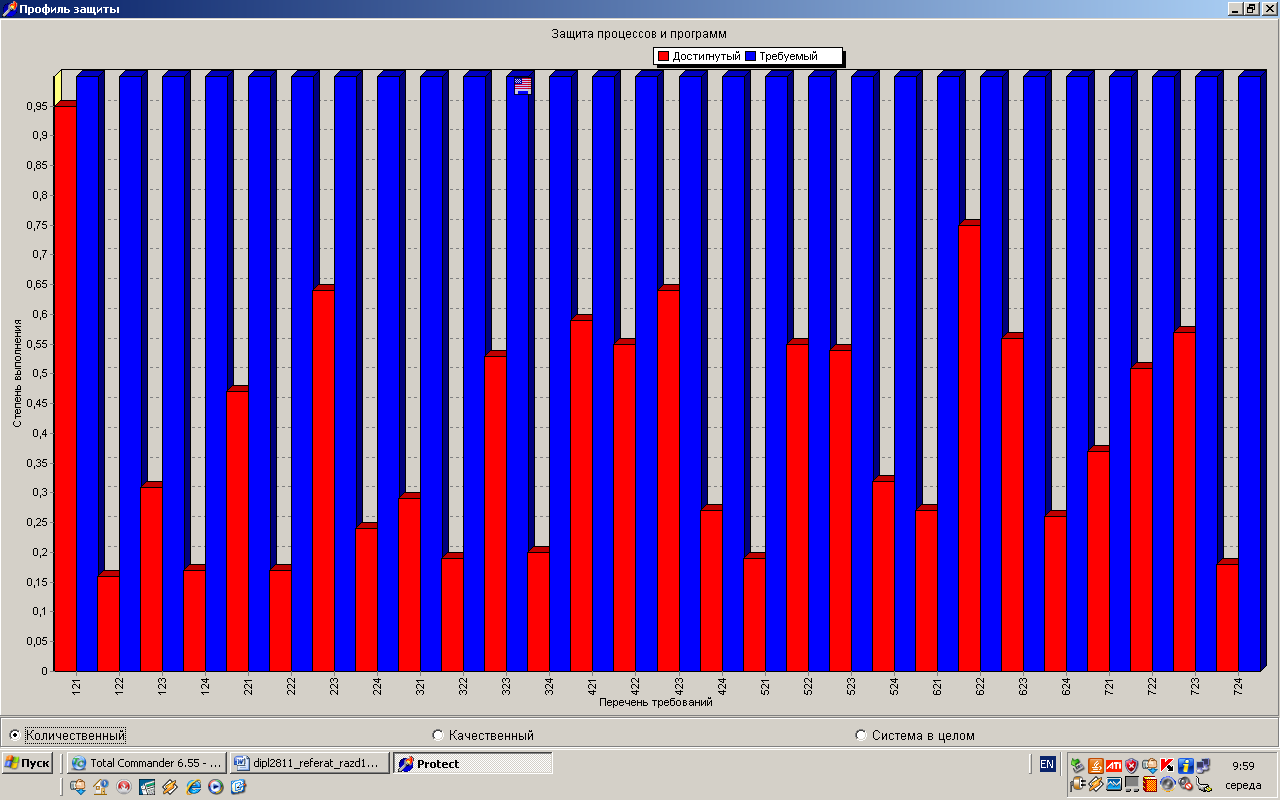Open the EN language indicator
Image resolution: width=1280 pixels, height=800 pixels.
point(1047,764)
